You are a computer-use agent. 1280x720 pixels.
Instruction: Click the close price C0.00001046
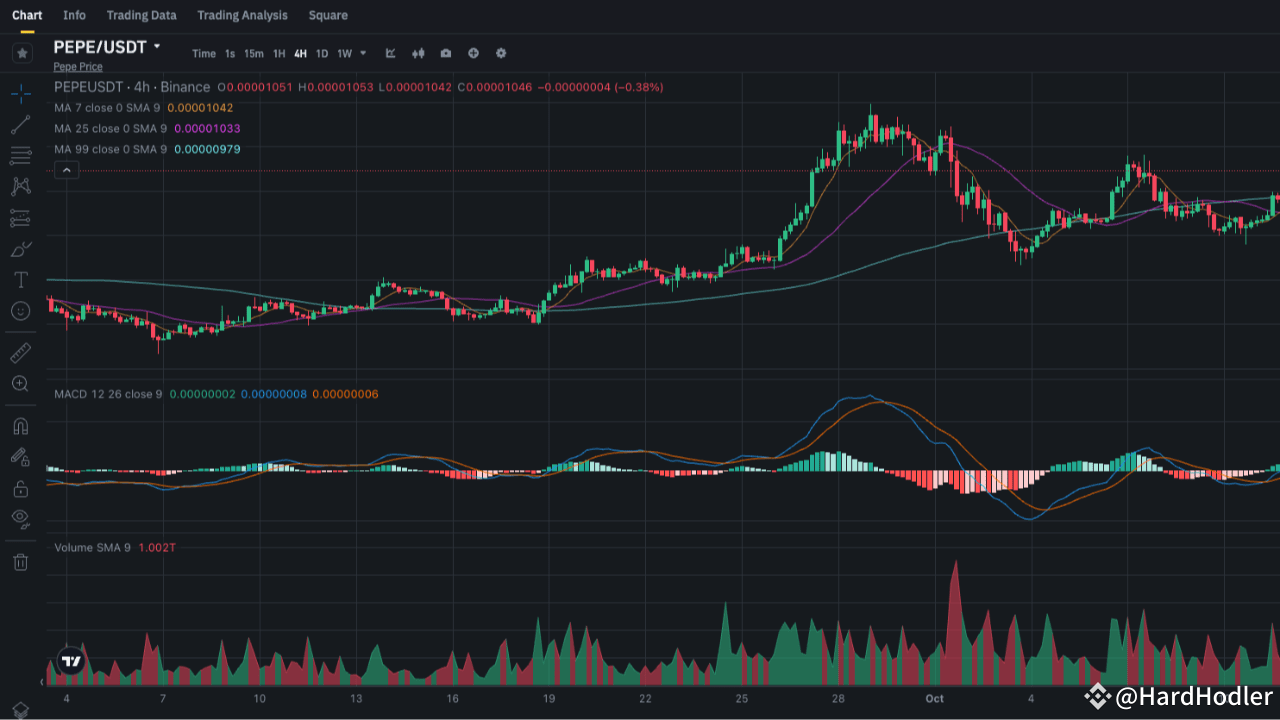click(495, 87)
